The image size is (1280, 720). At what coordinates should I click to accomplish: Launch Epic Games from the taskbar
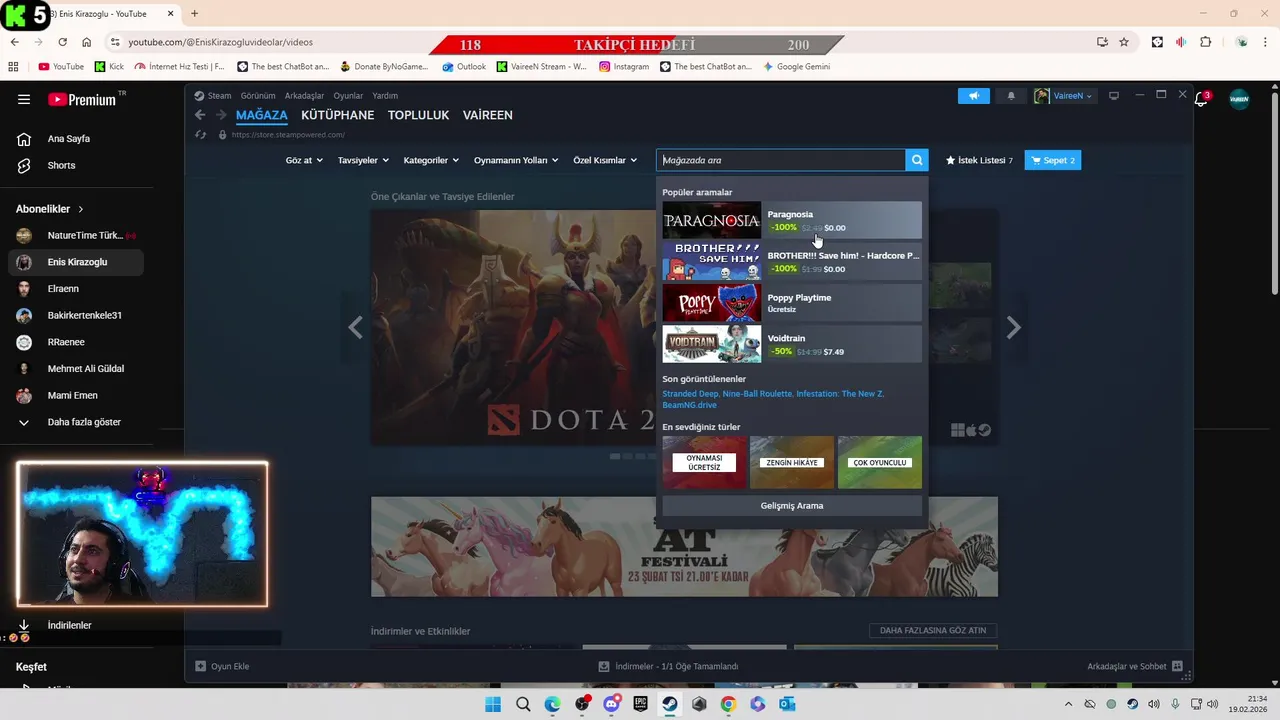[x=640, y=704]
